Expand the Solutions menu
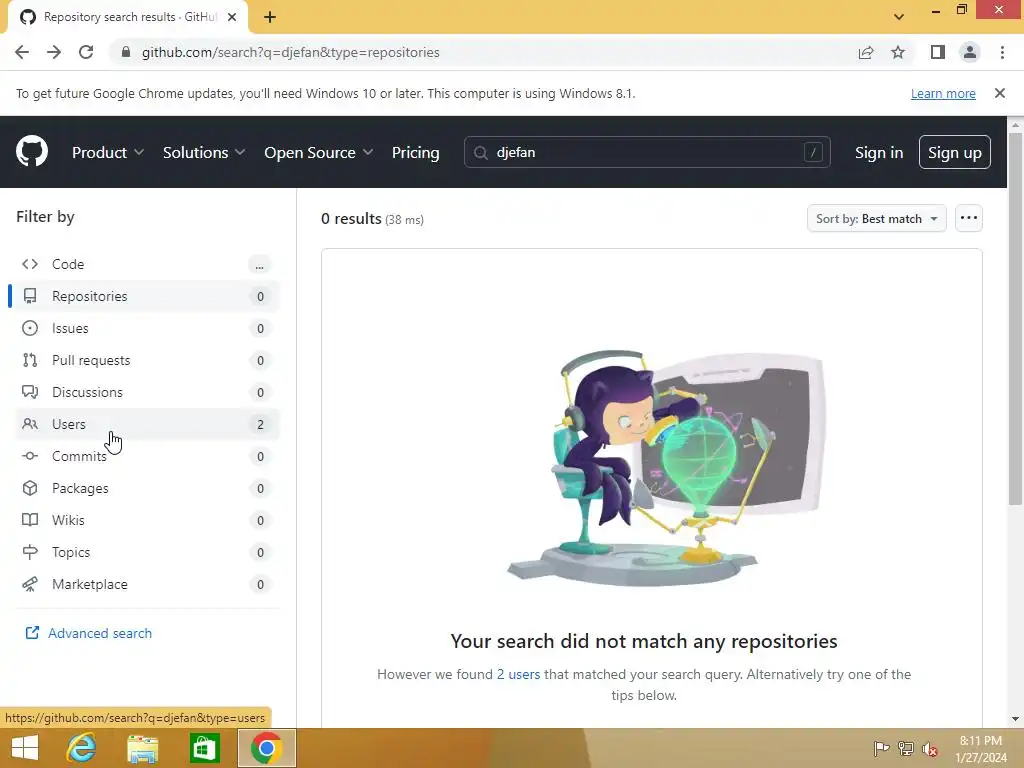This screenshot has width=1024, height=768. point(204,153)
